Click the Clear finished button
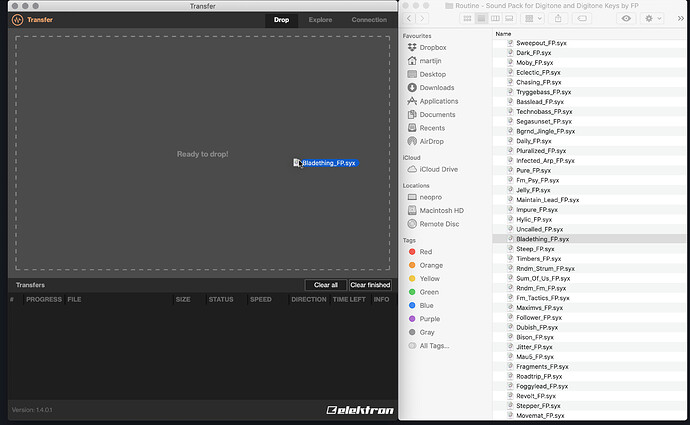 [x=370, y=285]
